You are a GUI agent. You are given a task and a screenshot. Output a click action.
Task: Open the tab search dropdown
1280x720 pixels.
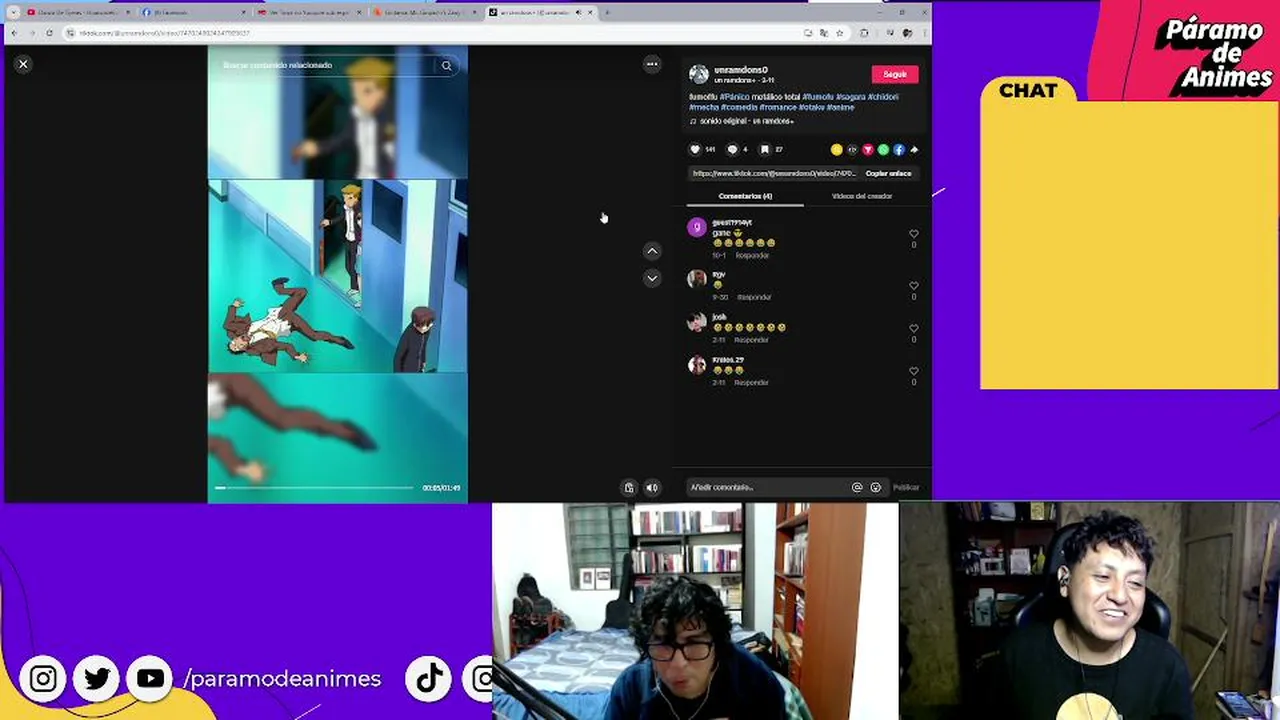(13, 12)
